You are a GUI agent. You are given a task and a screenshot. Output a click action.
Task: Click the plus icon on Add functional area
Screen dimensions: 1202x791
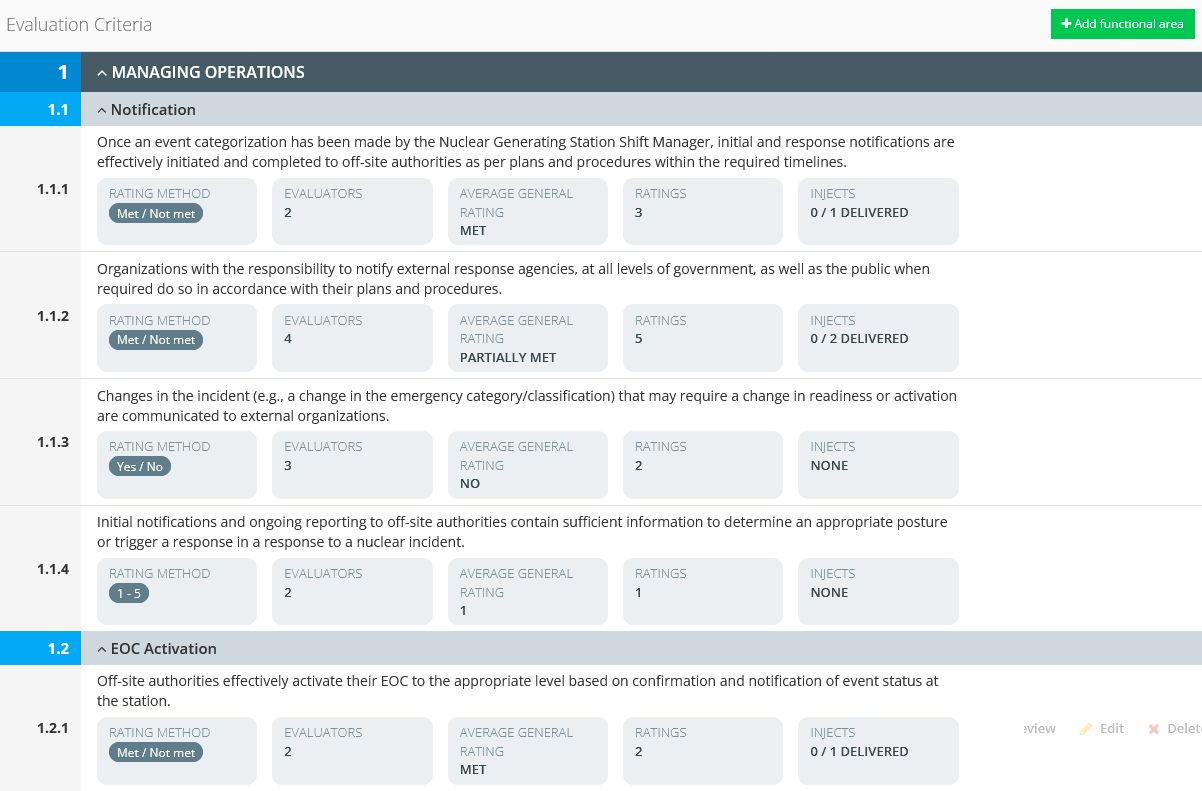pyautogui.click(x=1066, y=24)
